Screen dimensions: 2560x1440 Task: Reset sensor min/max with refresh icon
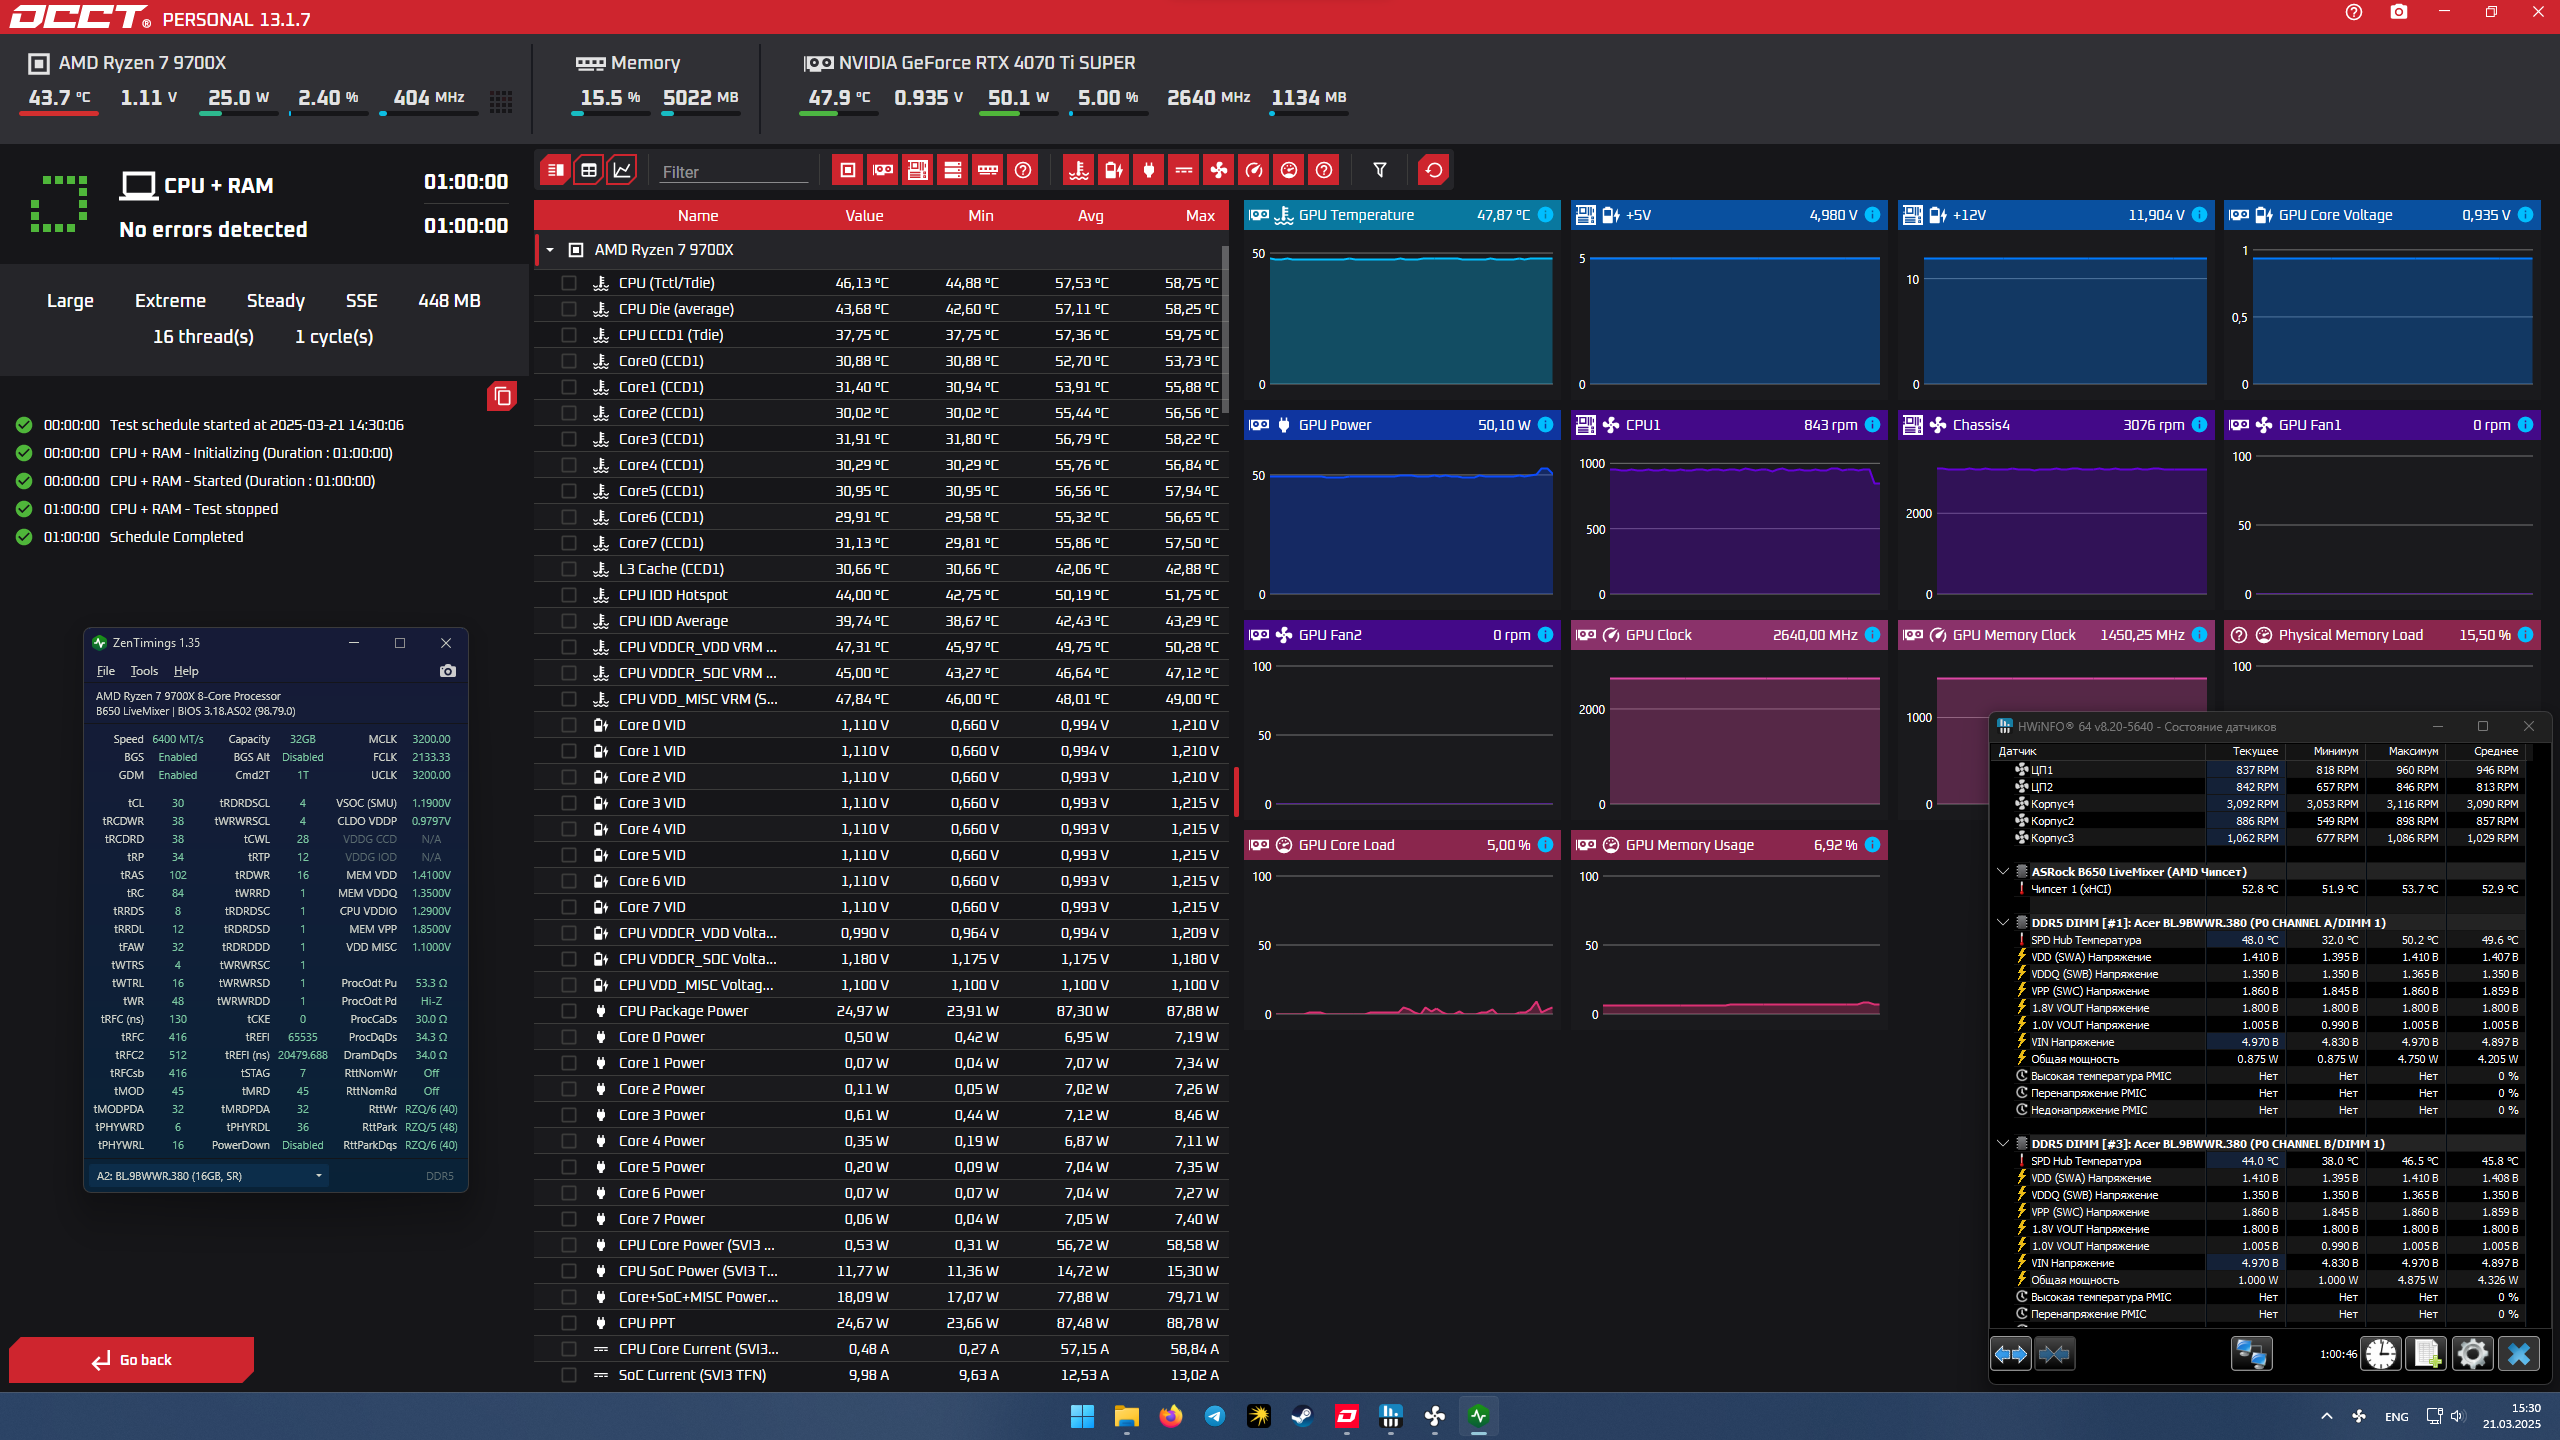1433,170
